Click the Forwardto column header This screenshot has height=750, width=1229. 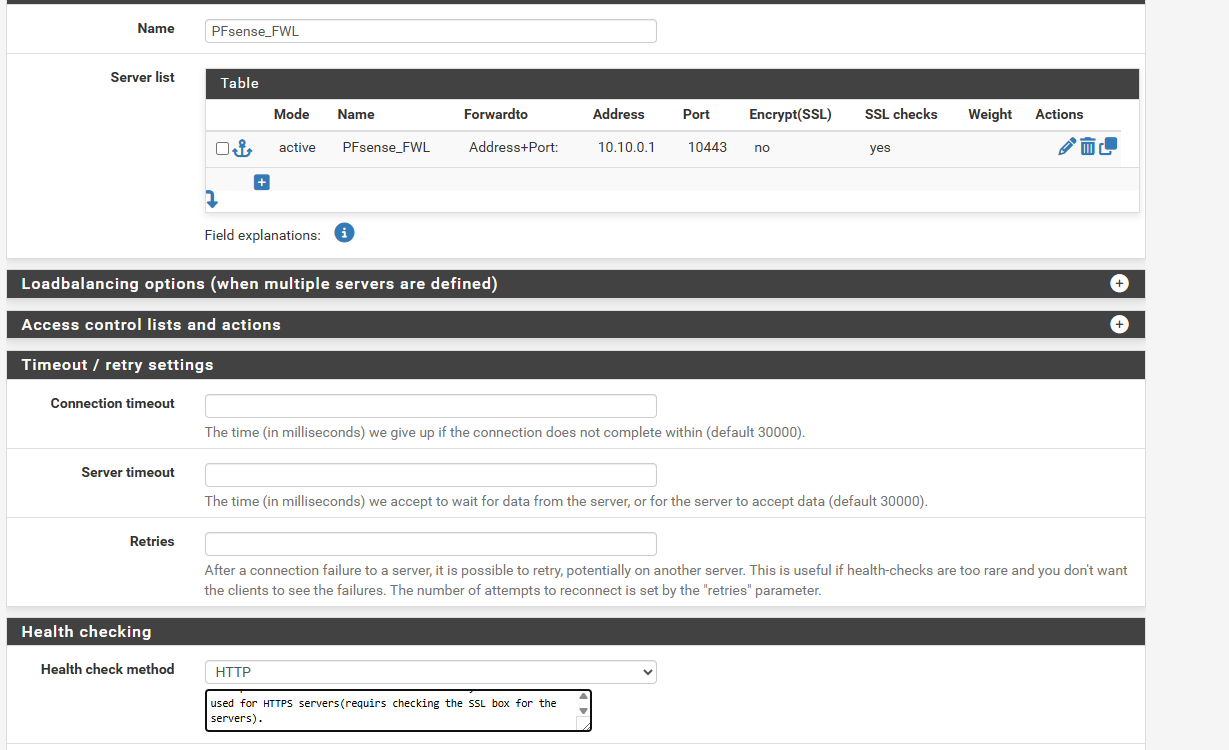496,114
